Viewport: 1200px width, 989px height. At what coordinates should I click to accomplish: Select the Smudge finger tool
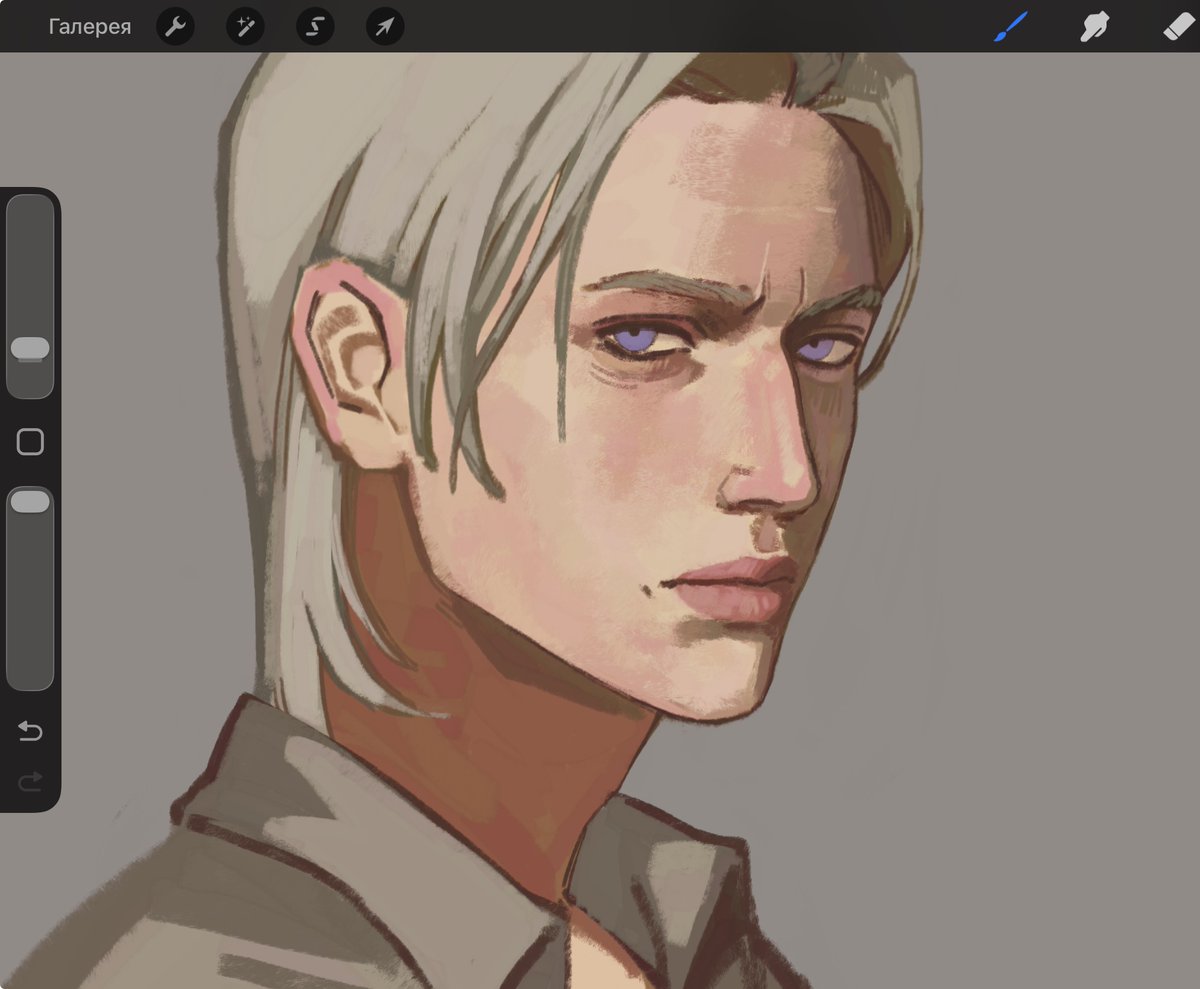tap(1097, 27)
